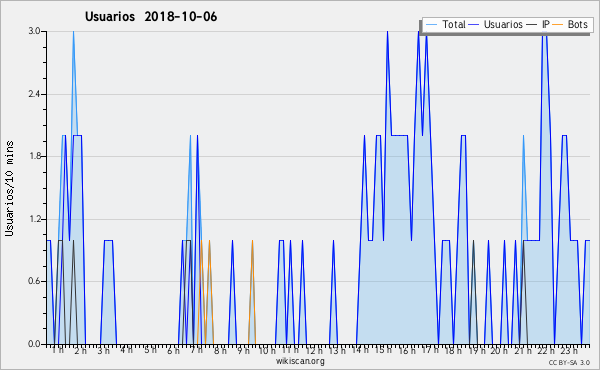Click the '2 h' x-axis label
Screen dimensions: 600x370
[x=80, y=350]
